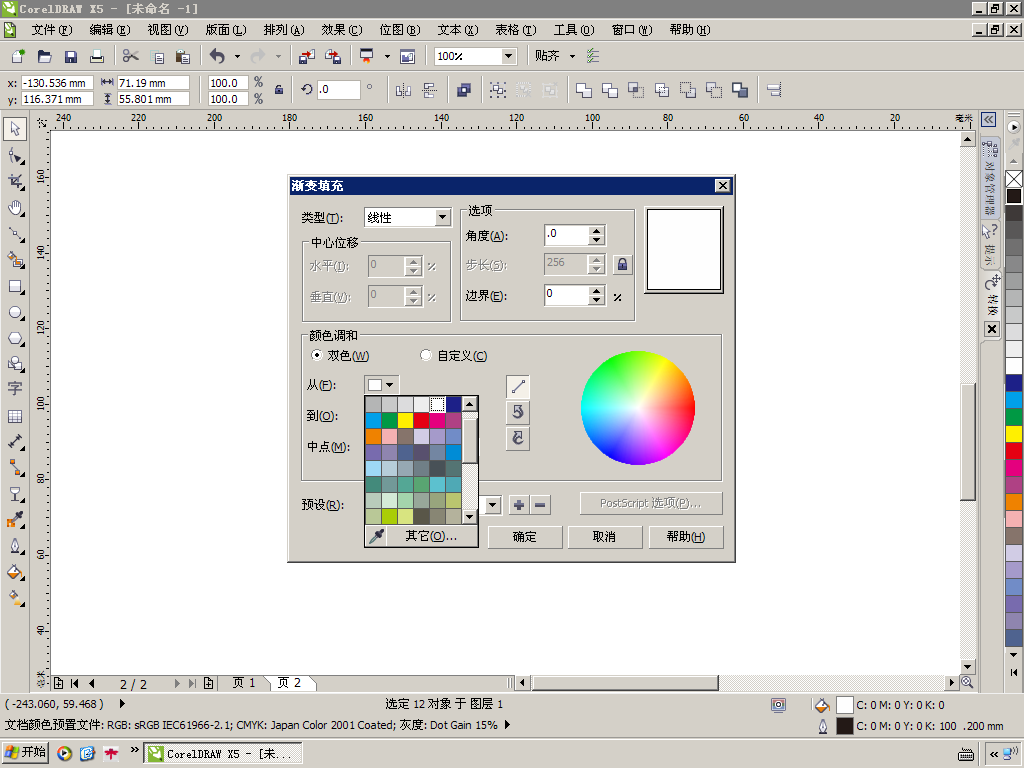The height and width of the screenshot is (768, 1024).
Task: Open the 类型 type dropdown
Action: [443, 217]
